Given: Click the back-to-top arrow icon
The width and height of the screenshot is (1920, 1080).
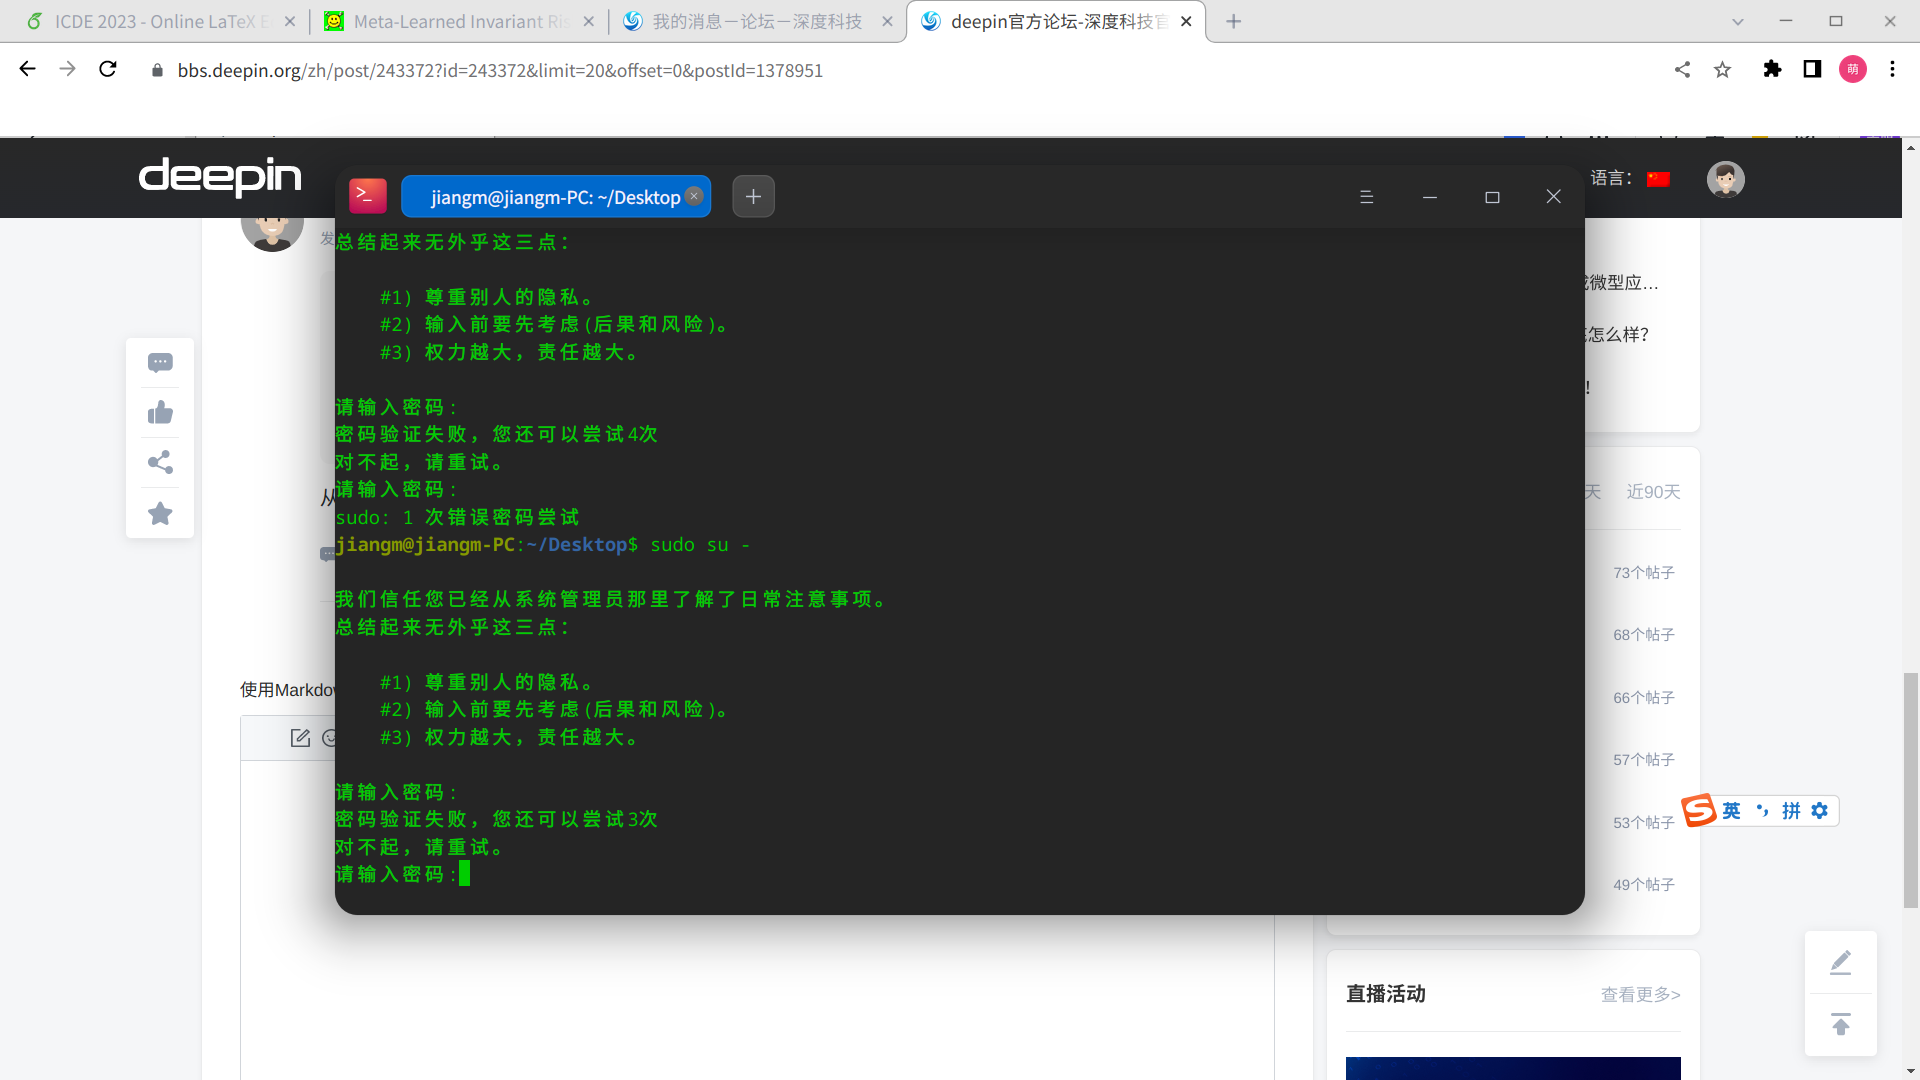Looking at the screenshot, I should tap(1840, 1024).
